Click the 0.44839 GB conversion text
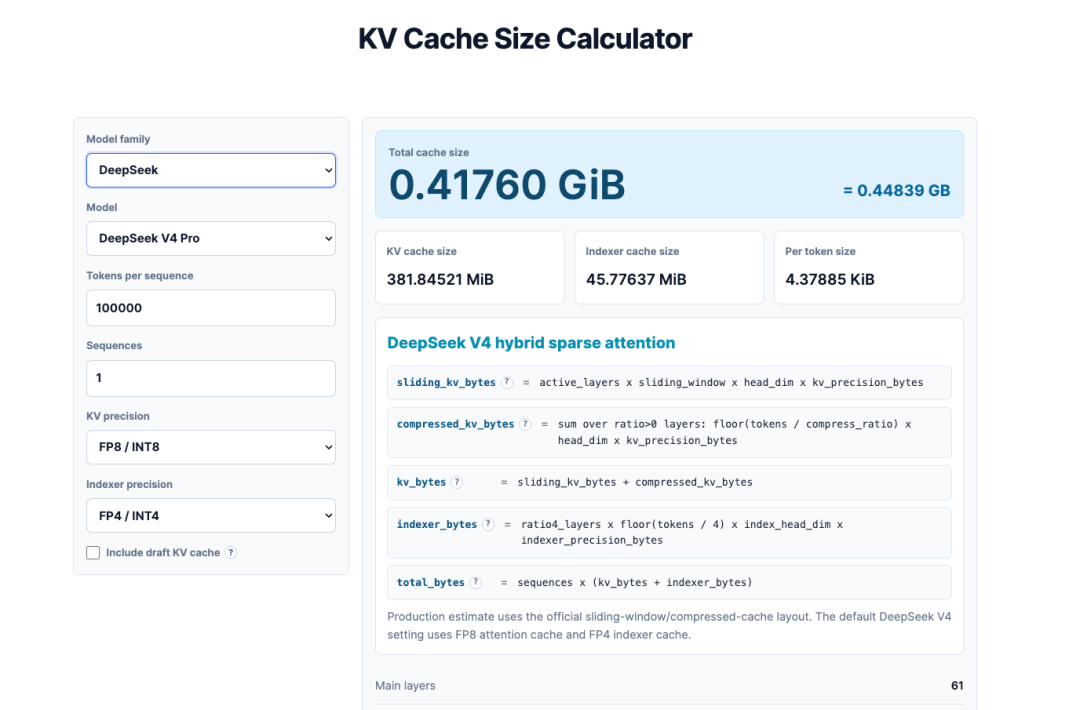Viewport: 1080px width, 710px height. [x=897, y=191]
